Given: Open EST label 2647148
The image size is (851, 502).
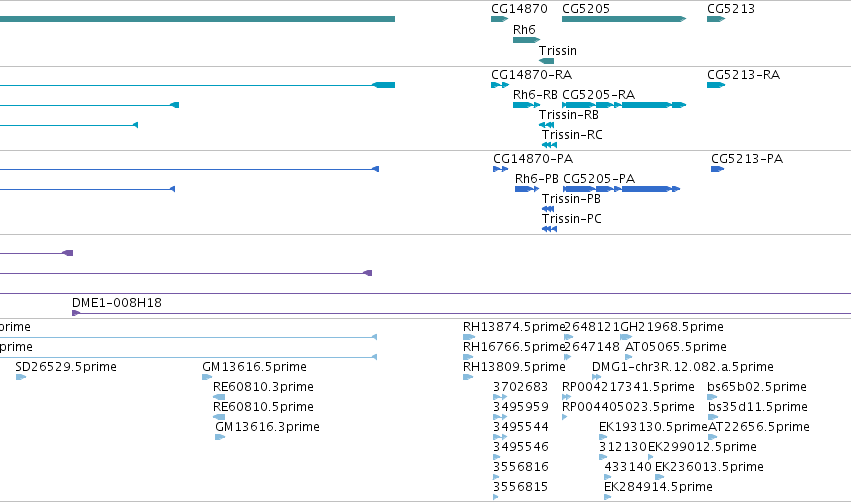Looking at the screenshot, I should [x=591, y=347].
